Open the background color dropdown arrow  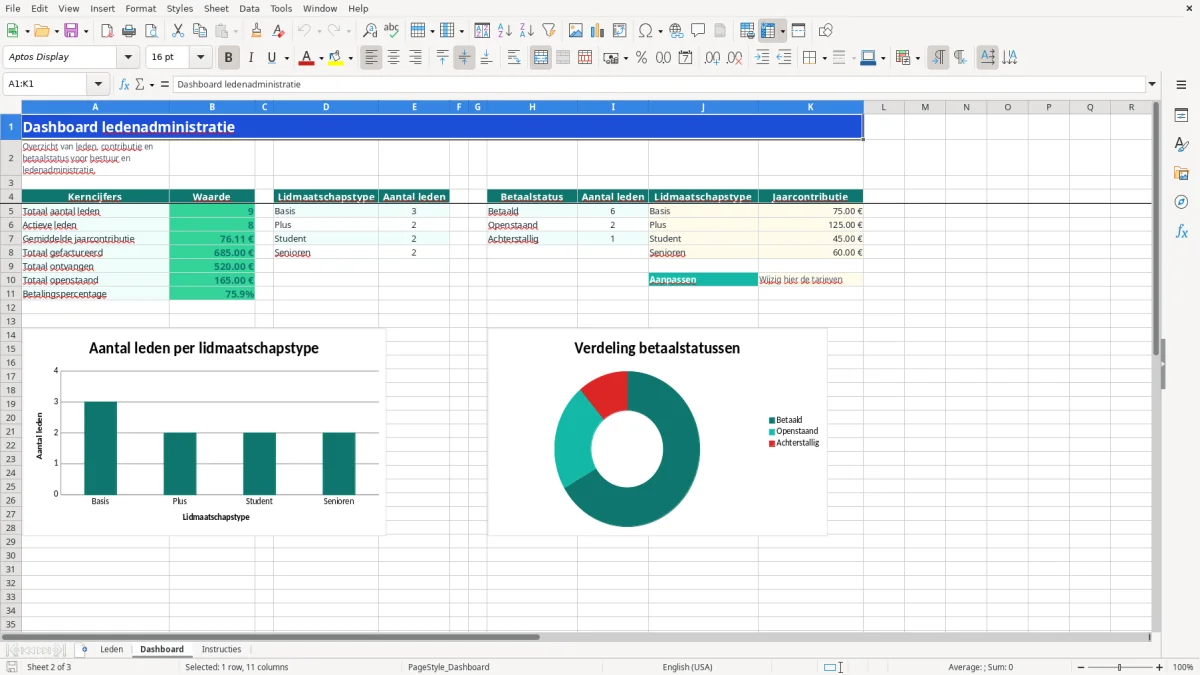(350, 58)
